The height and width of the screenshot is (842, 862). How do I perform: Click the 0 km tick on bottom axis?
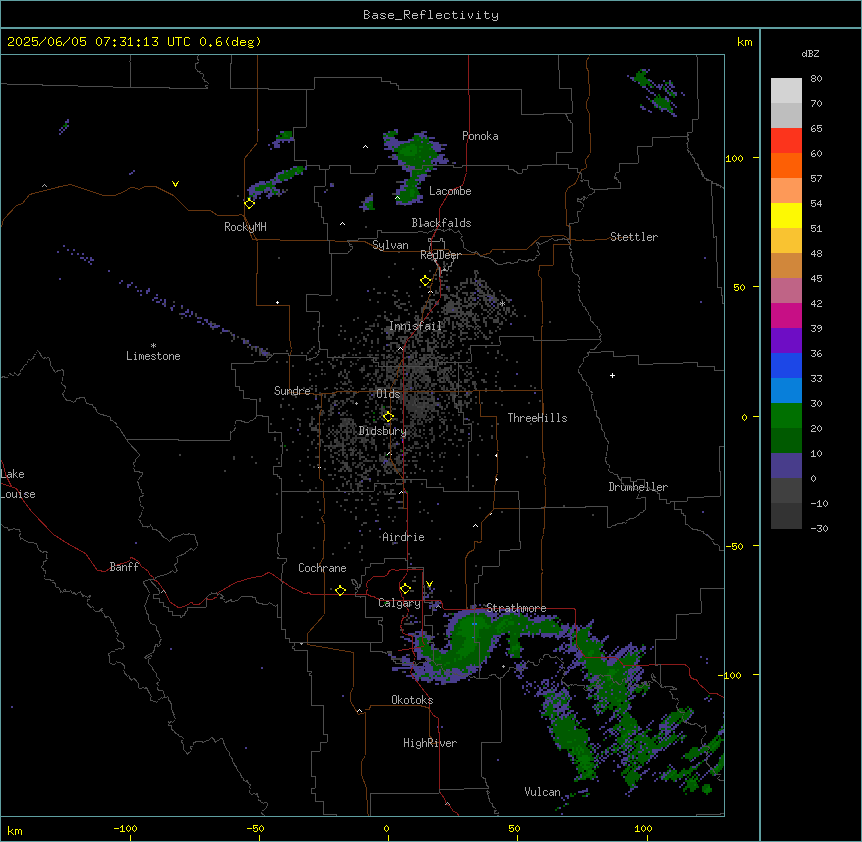[x=388, y=837]
